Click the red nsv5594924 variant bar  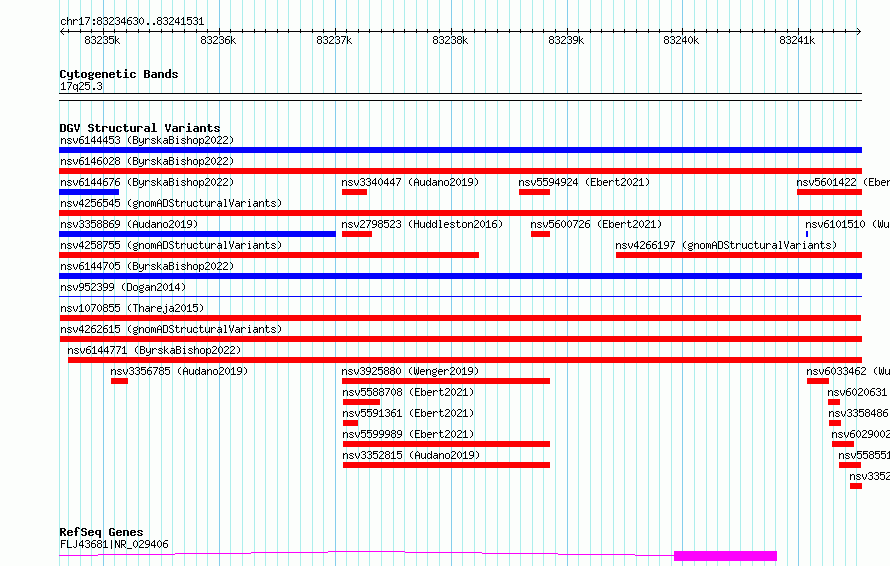[534, 192]
